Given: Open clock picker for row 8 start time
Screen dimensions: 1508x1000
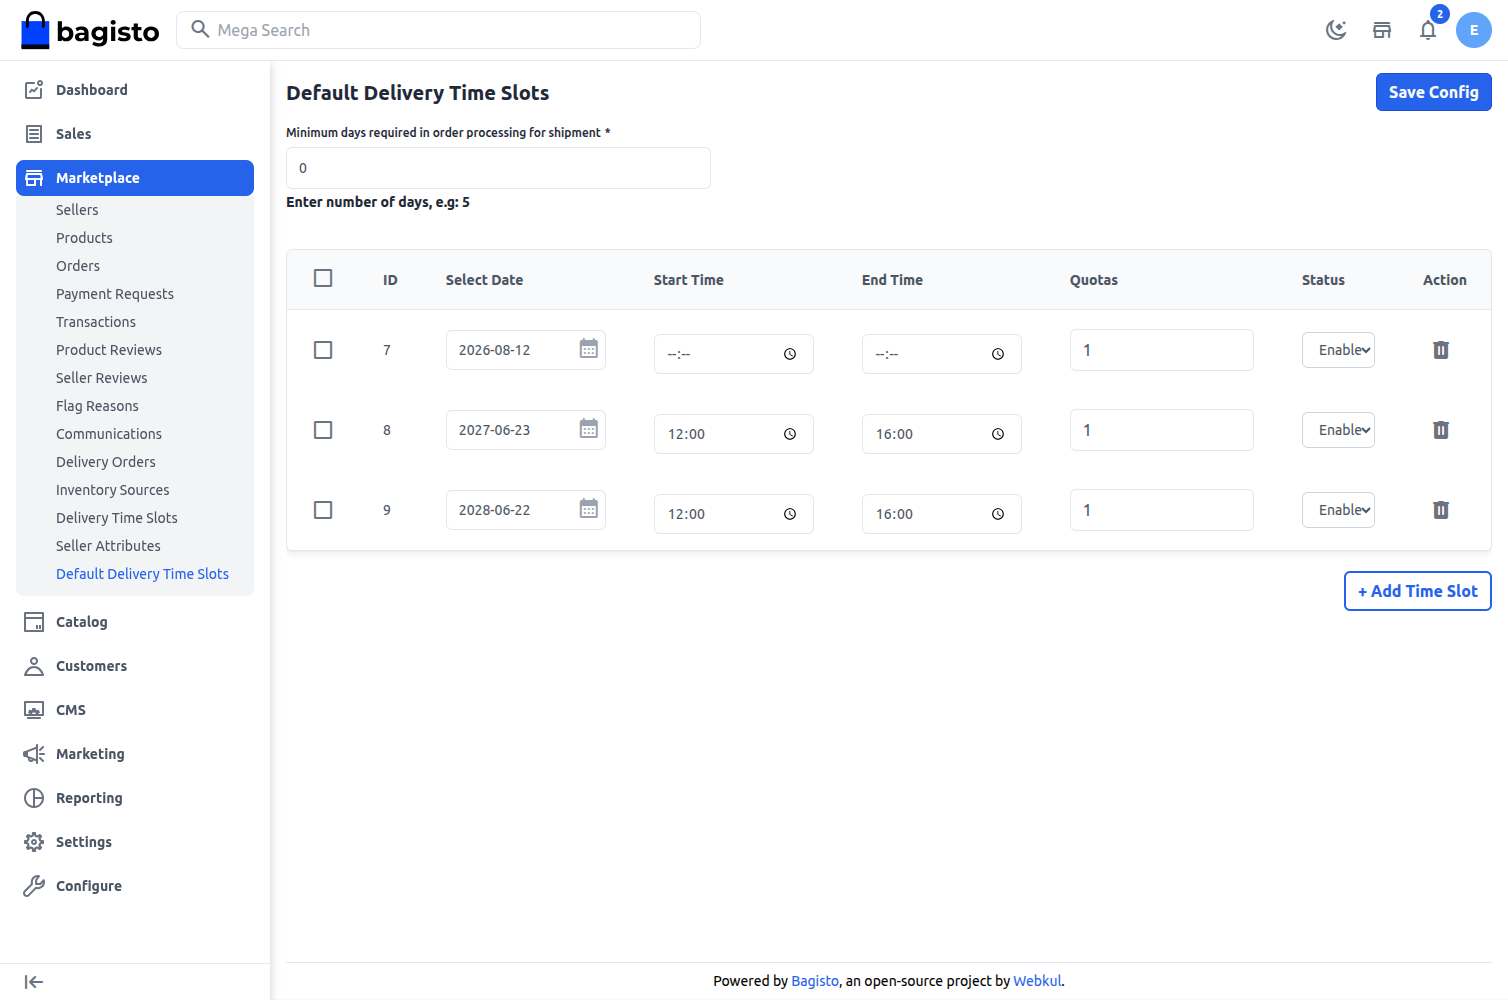Looking at the screenshot, I should (790, 434).
